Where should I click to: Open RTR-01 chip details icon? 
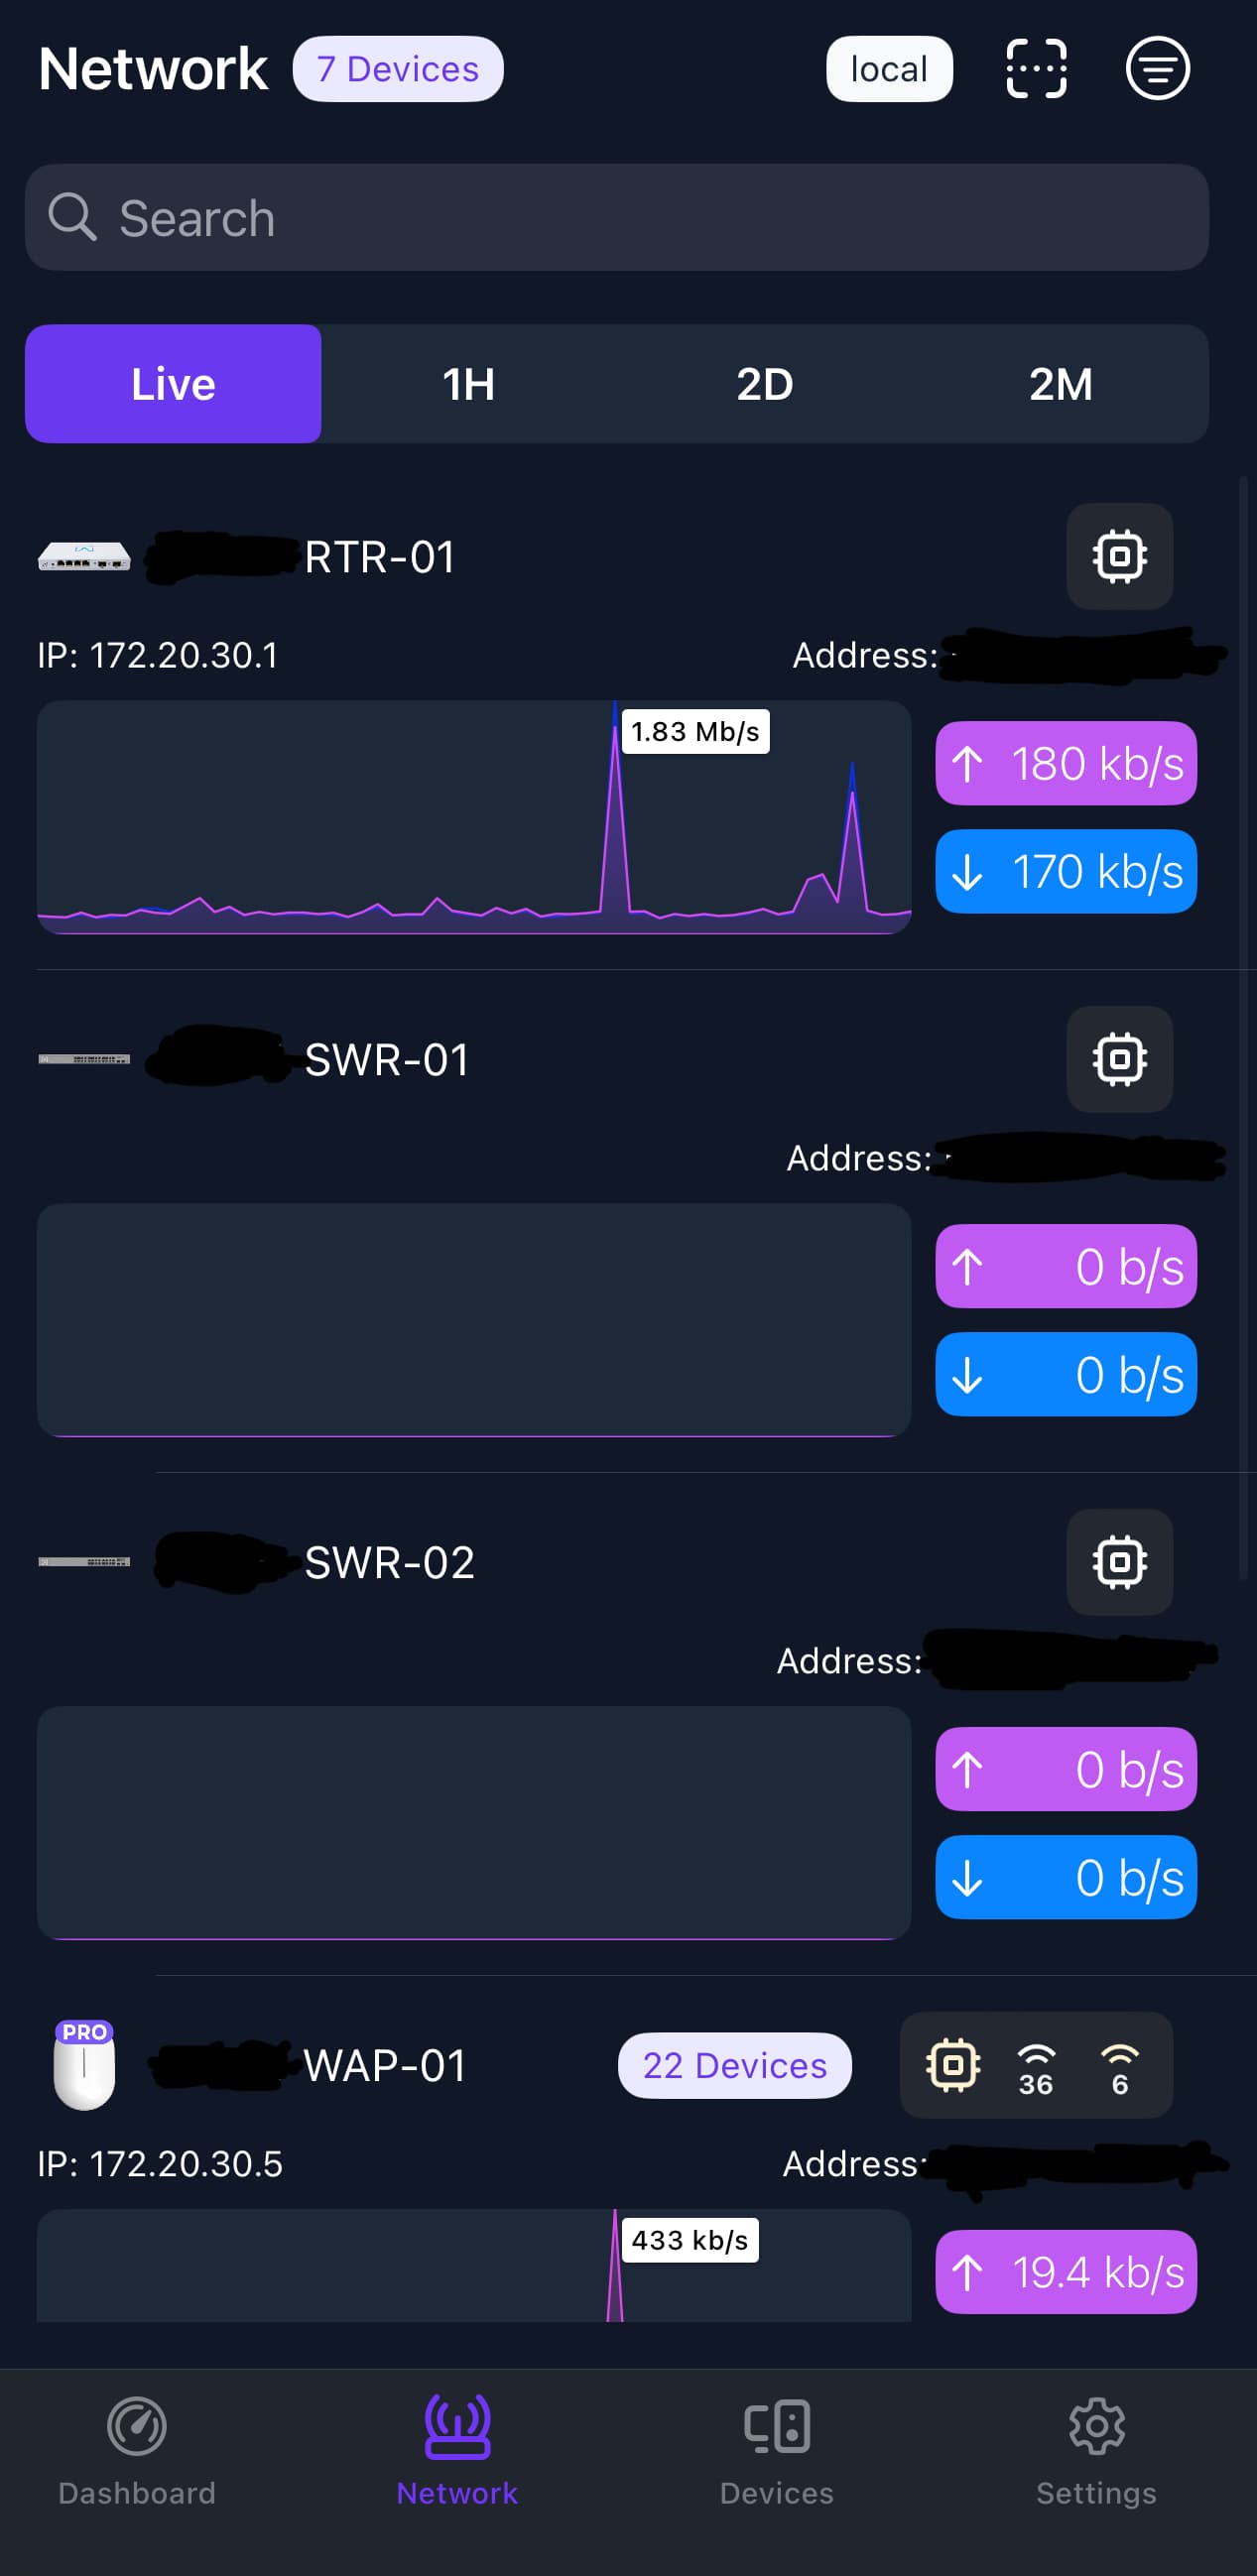[x=1119, y=556]
